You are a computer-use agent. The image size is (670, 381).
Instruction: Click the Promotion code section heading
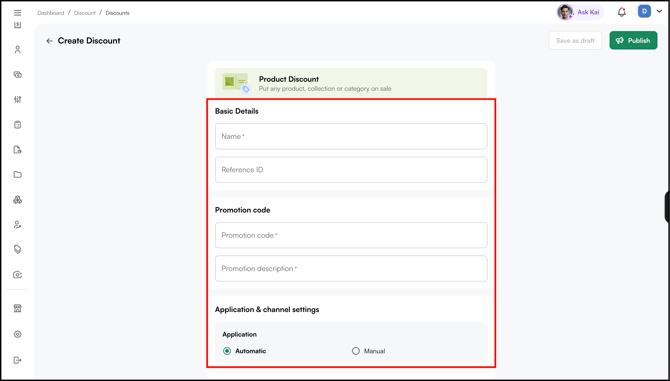(x=242, y=210)
